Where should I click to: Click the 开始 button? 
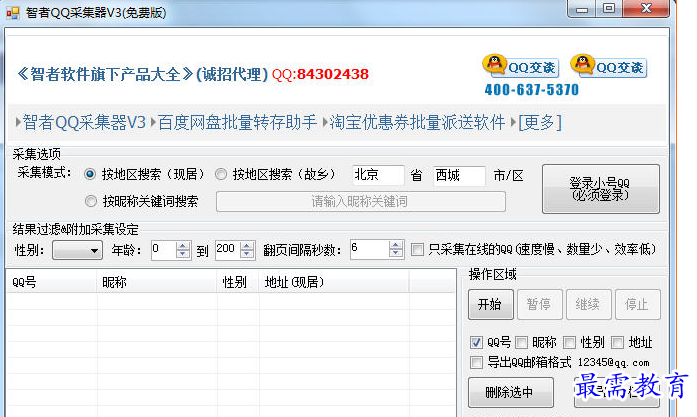[x=491, y=305]
